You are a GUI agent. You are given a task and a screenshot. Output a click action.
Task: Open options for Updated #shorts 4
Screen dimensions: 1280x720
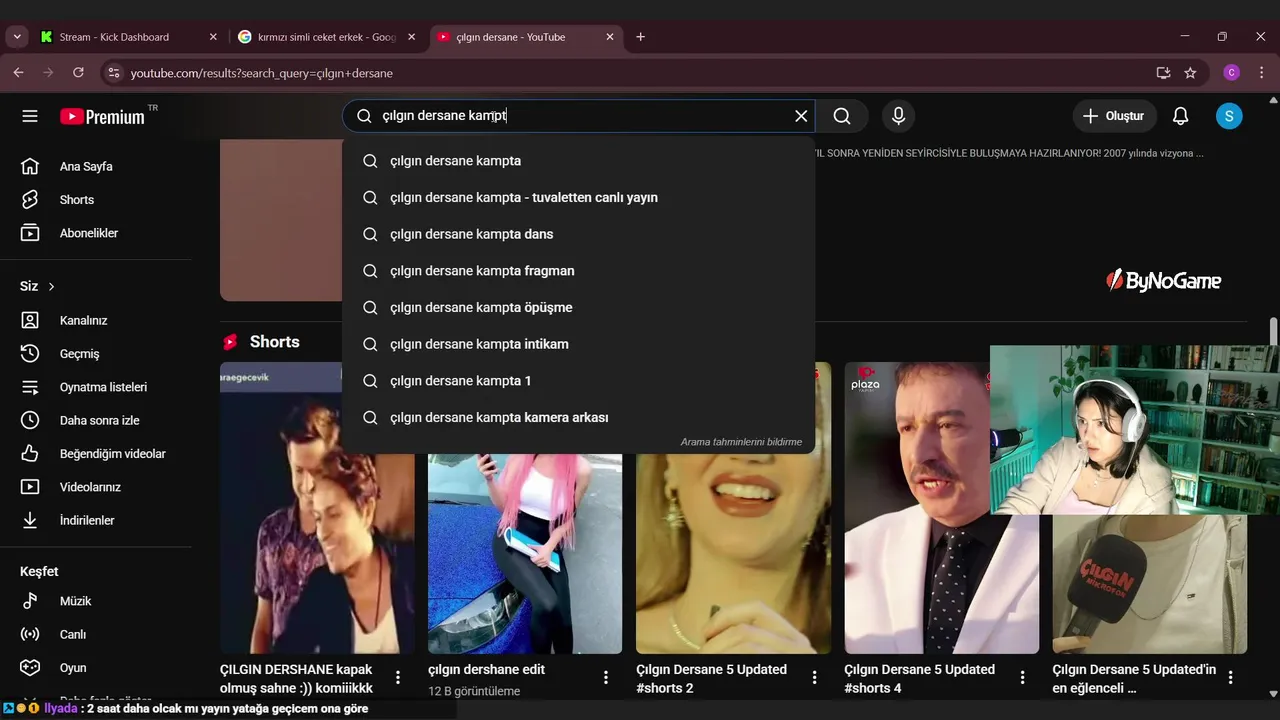(x=1022, y=677)
